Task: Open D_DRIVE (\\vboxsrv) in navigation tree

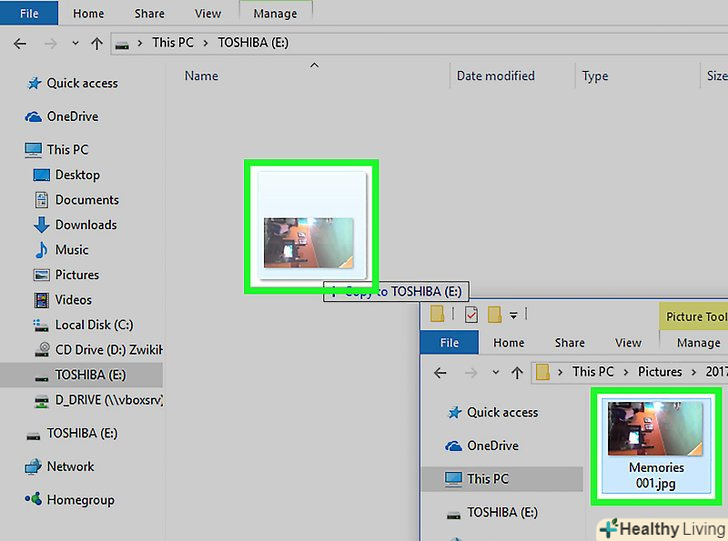Action: point(109,400)
